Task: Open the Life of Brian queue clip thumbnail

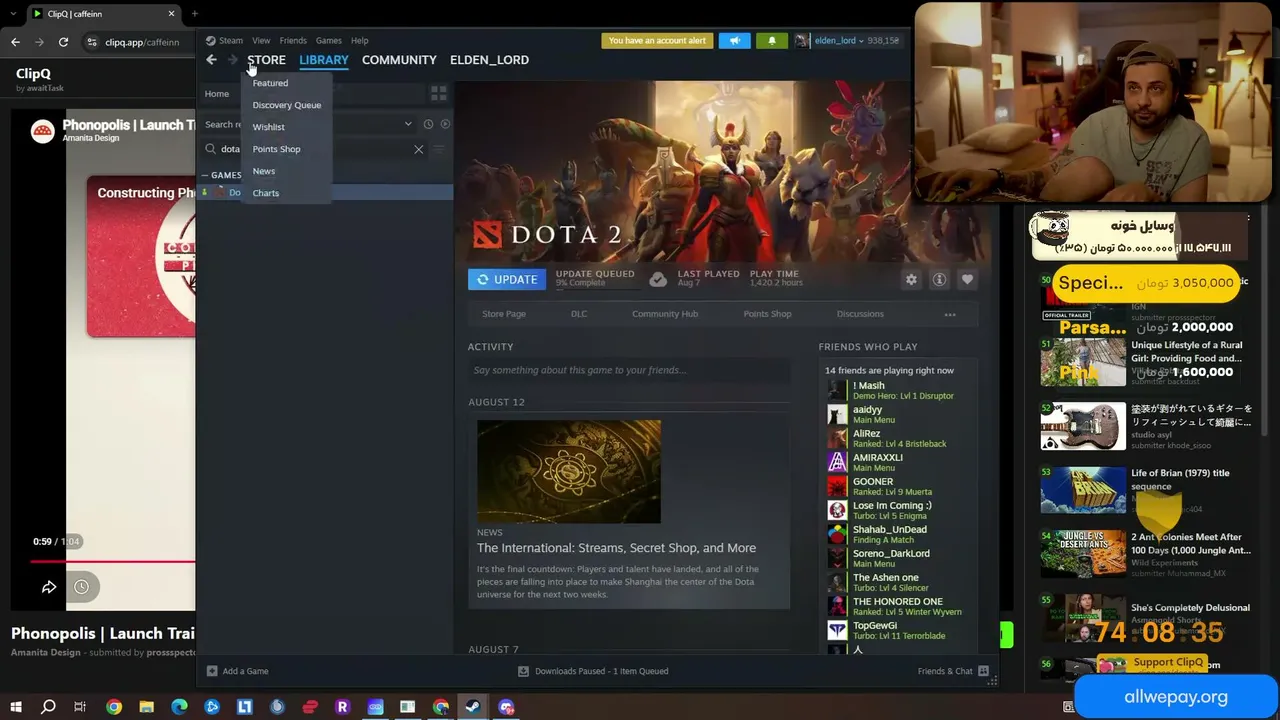Action: (x=1083, y=489)
